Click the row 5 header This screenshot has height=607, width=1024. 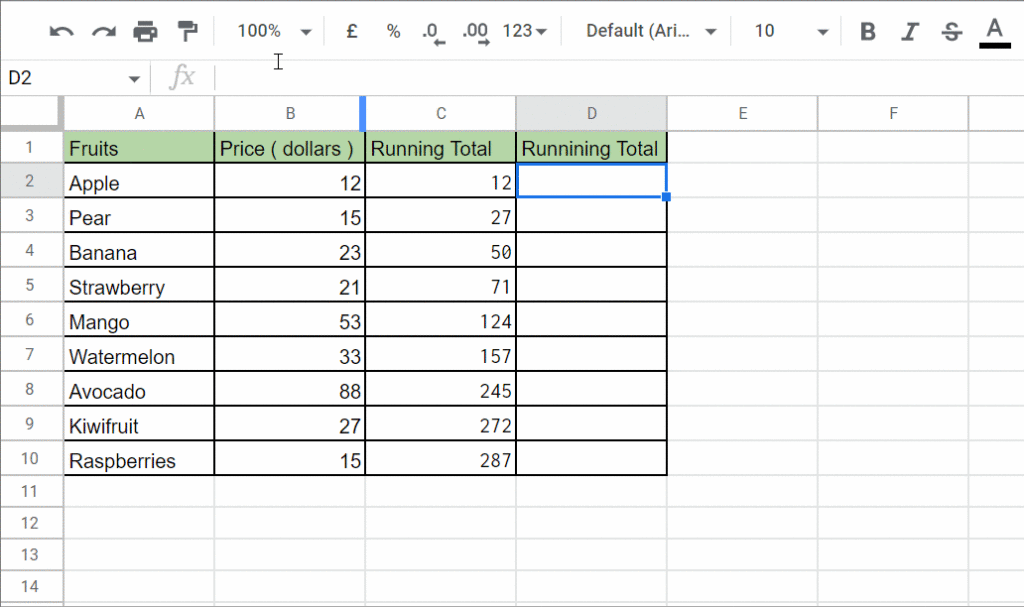(31, 286)
